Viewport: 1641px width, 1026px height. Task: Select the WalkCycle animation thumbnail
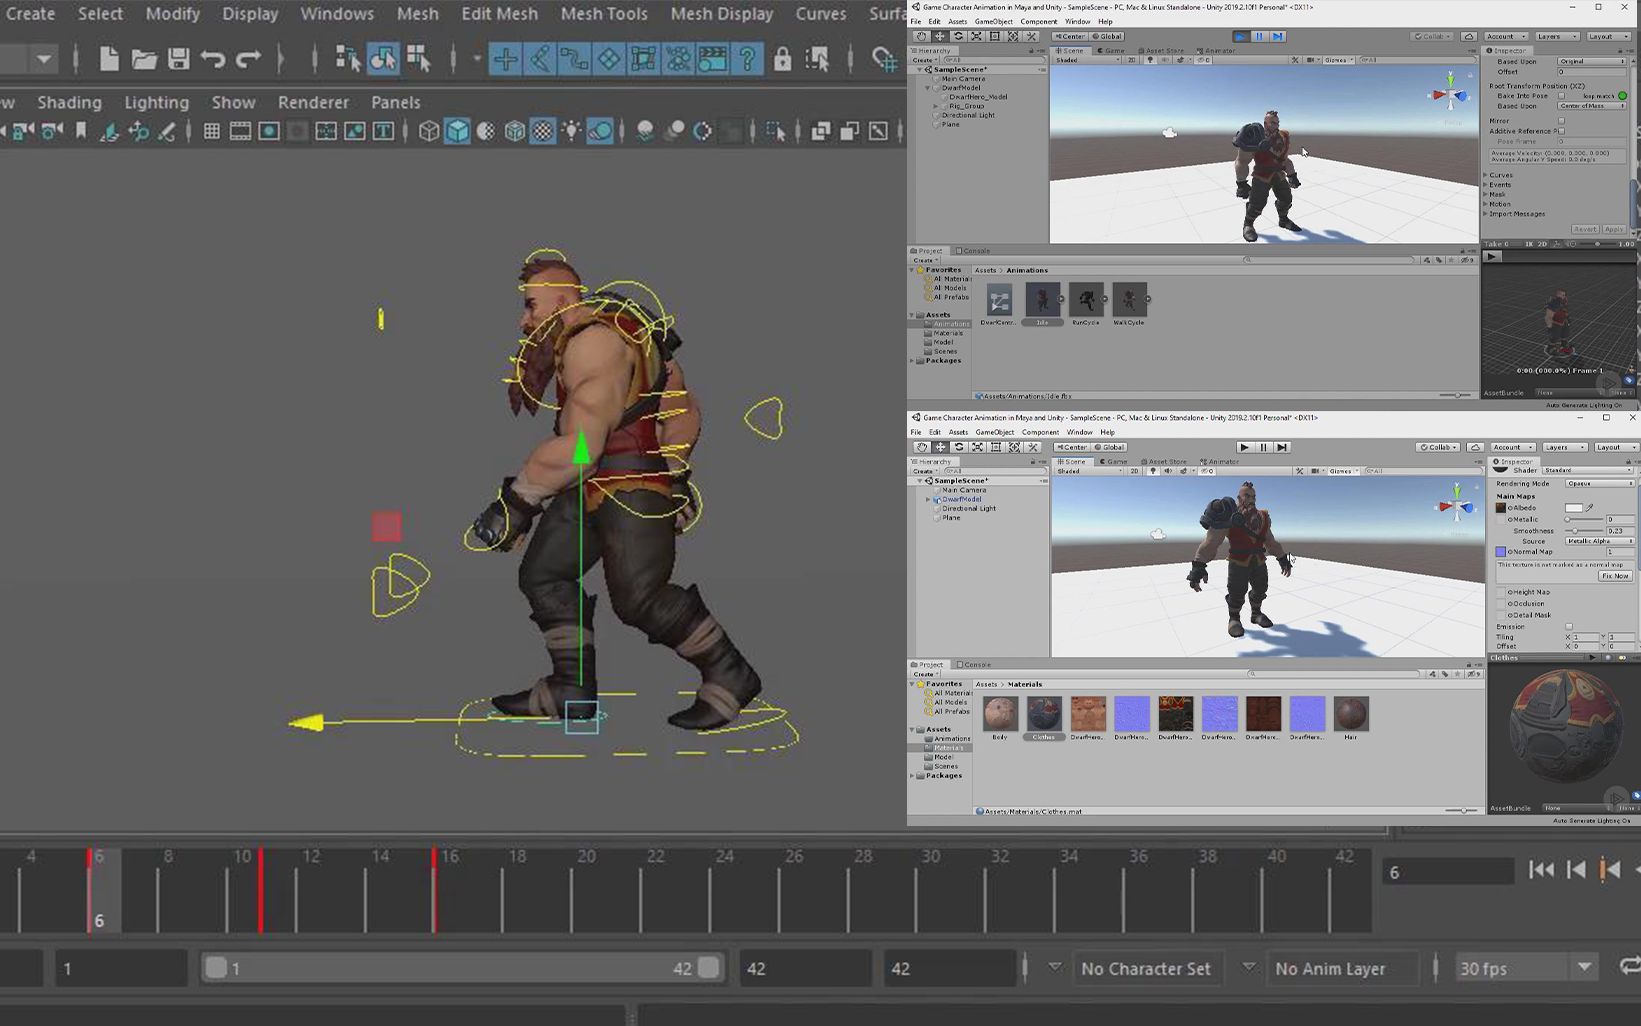1130,300
